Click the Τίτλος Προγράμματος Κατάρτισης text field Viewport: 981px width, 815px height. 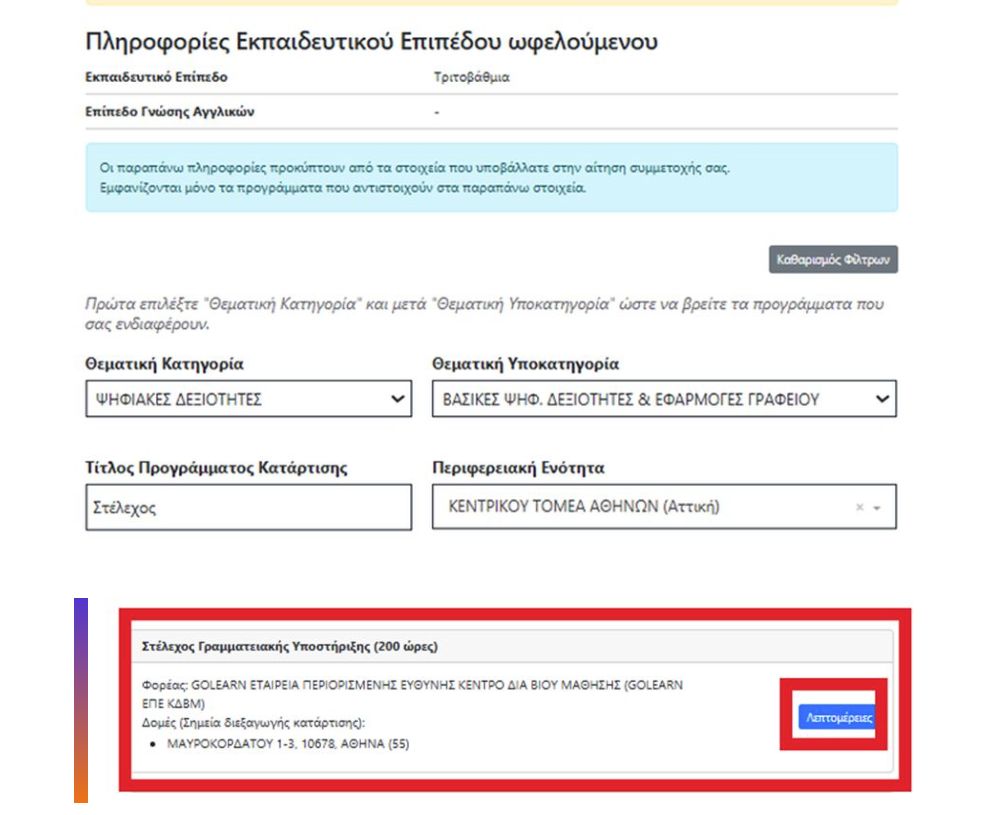point(248,507)
